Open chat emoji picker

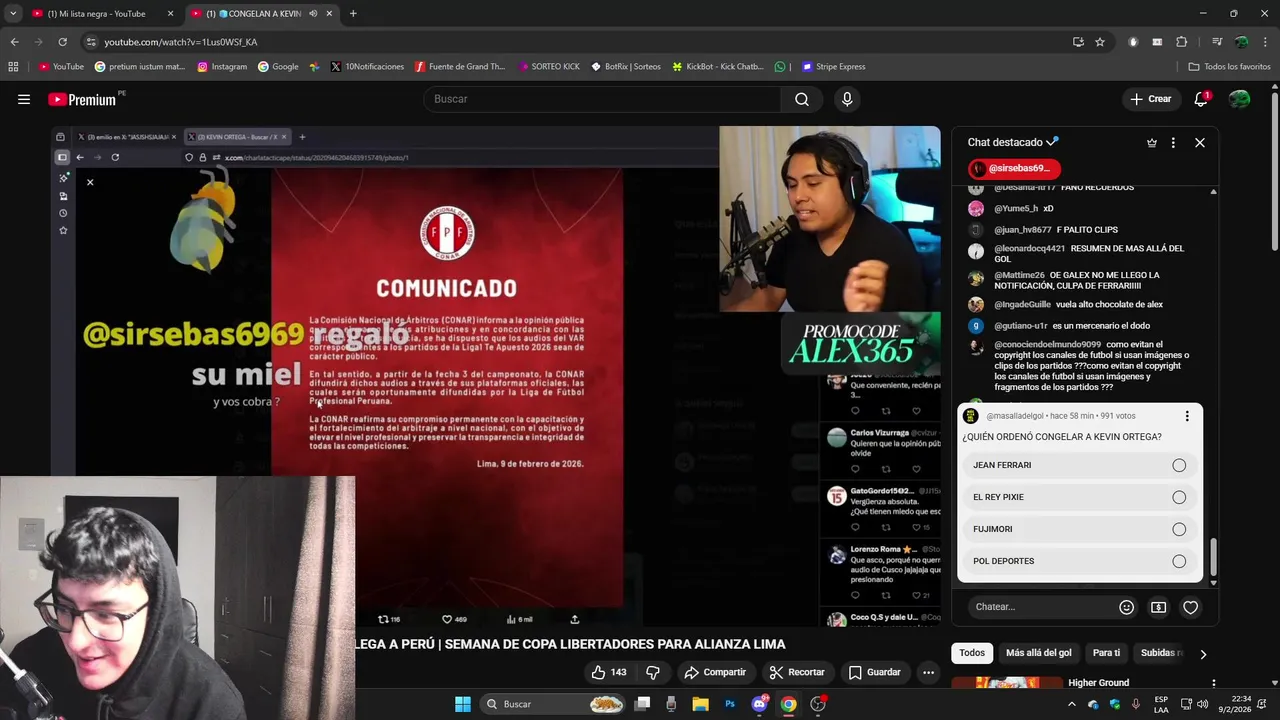tap(1127, 607)
